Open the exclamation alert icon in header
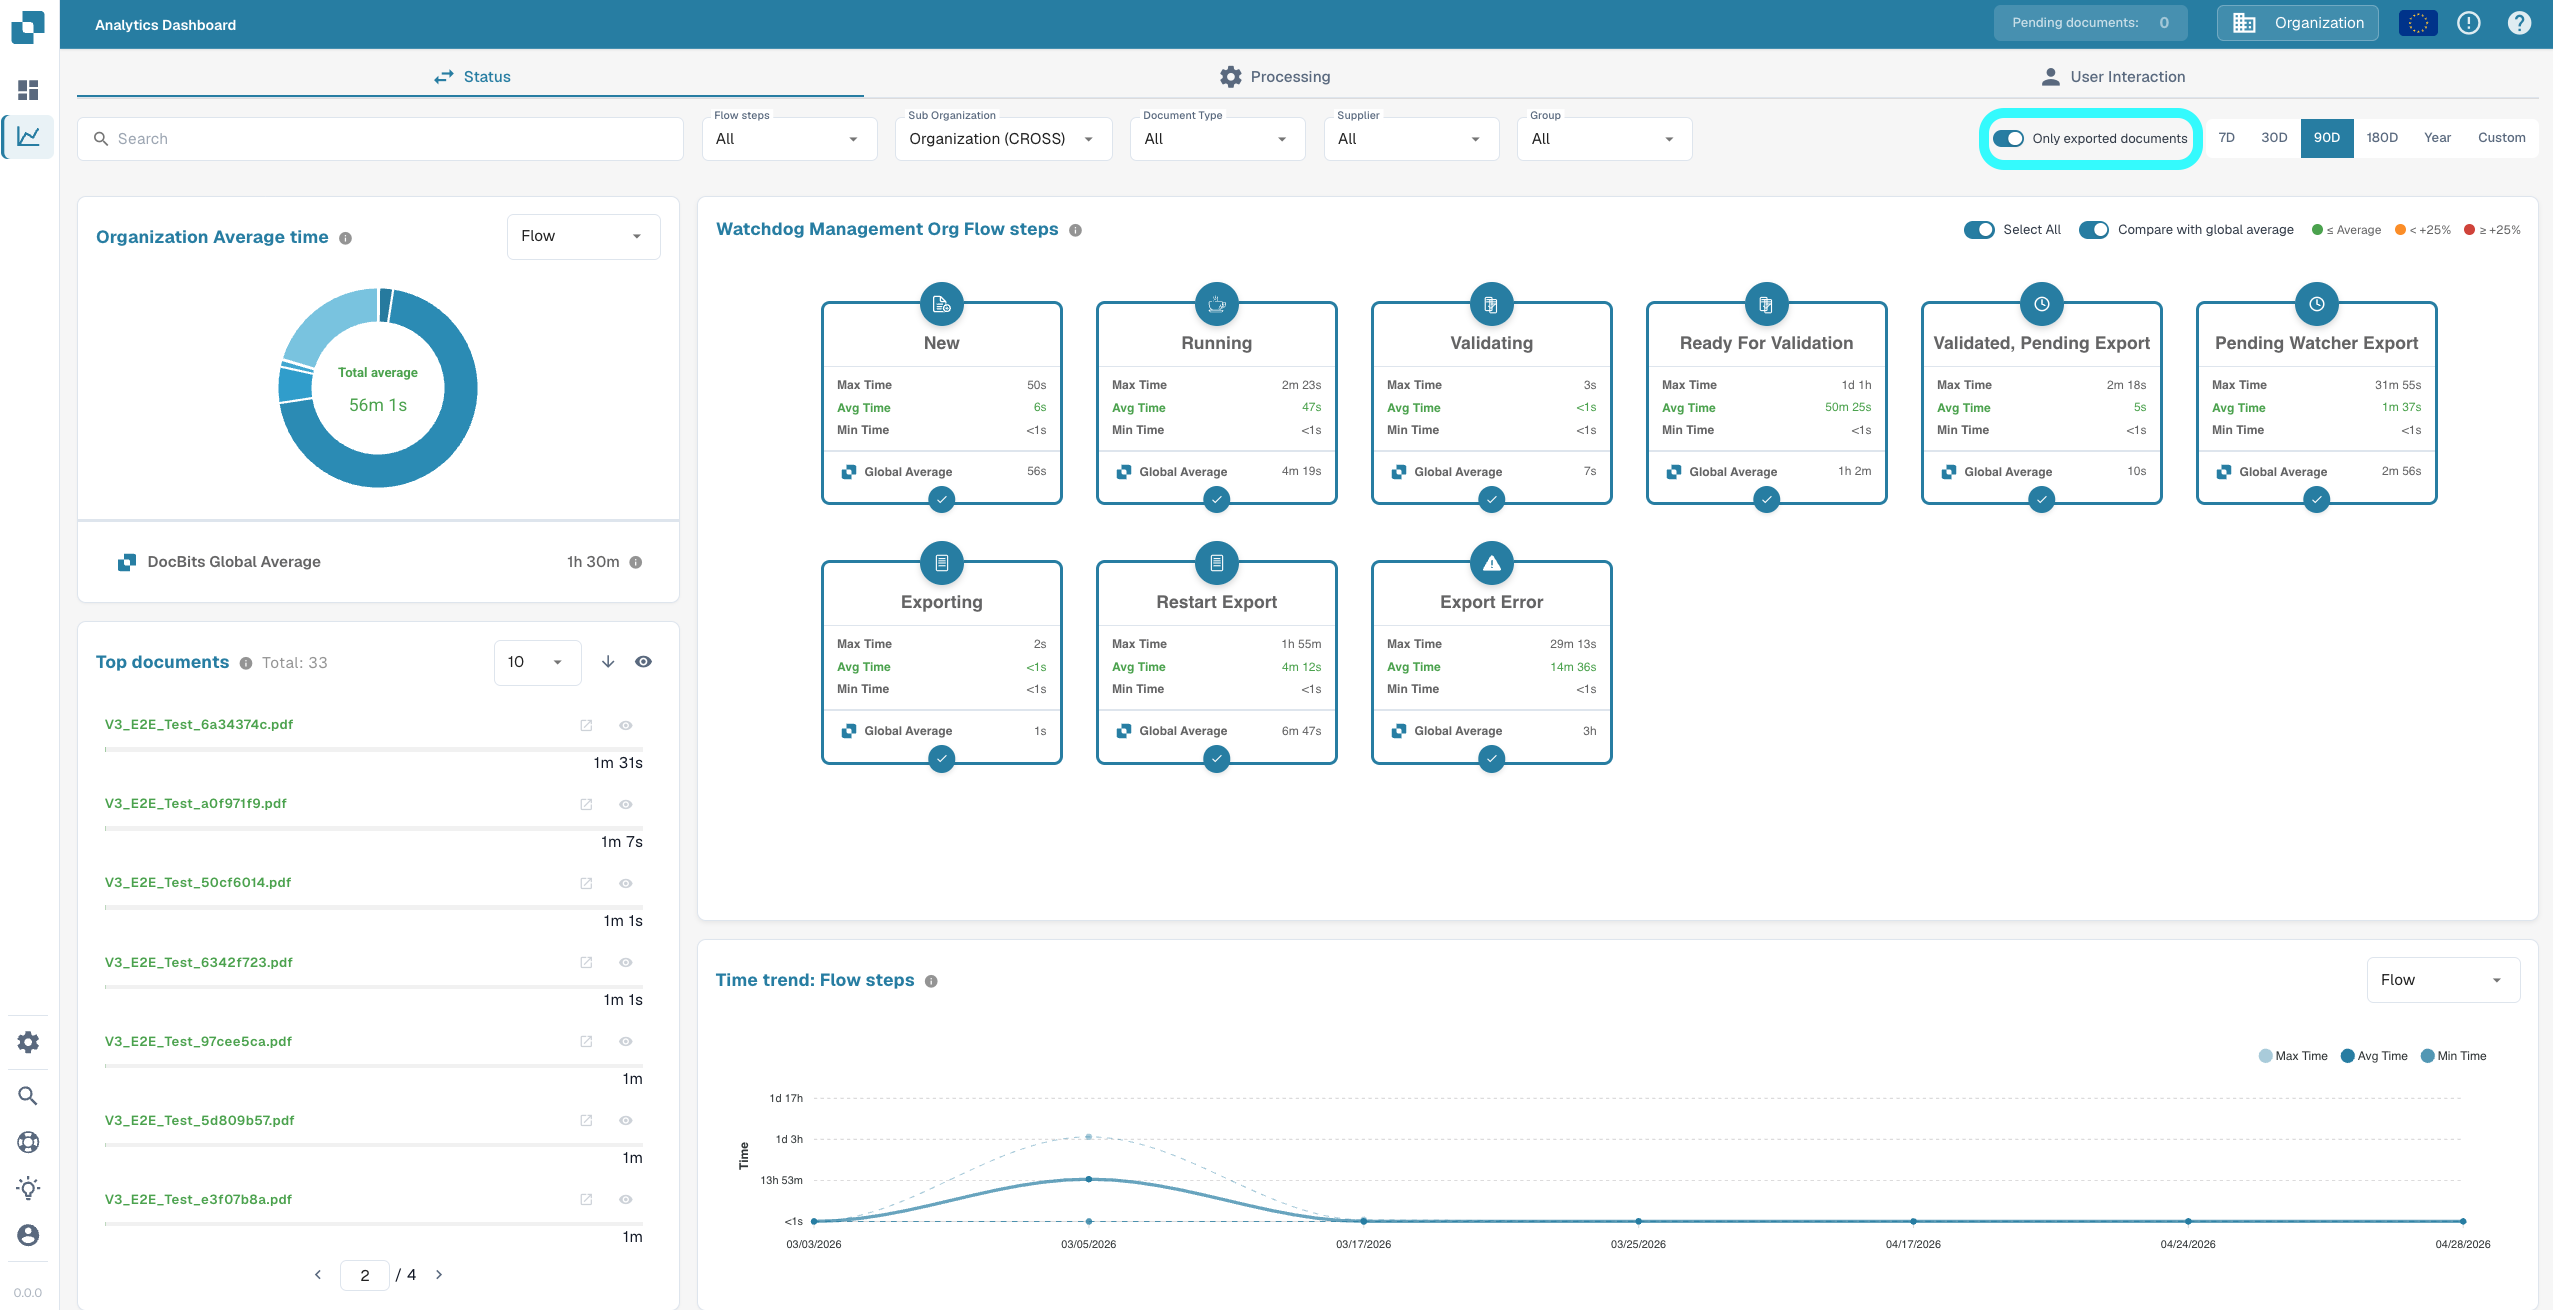The height and width of the screenshot is (1310, 2553). (2469, 23)
